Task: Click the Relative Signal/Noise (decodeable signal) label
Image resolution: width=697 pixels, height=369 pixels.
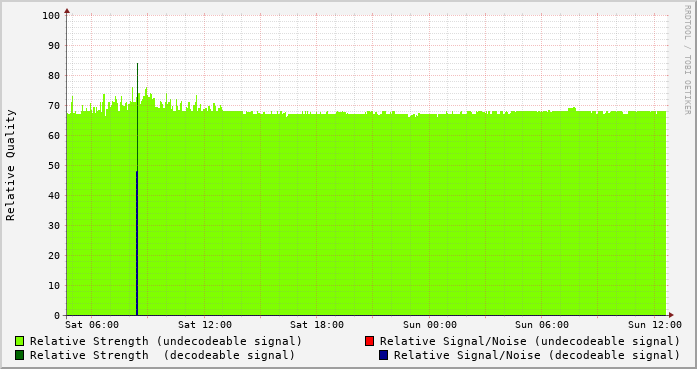Action: [x=537, y=355]
